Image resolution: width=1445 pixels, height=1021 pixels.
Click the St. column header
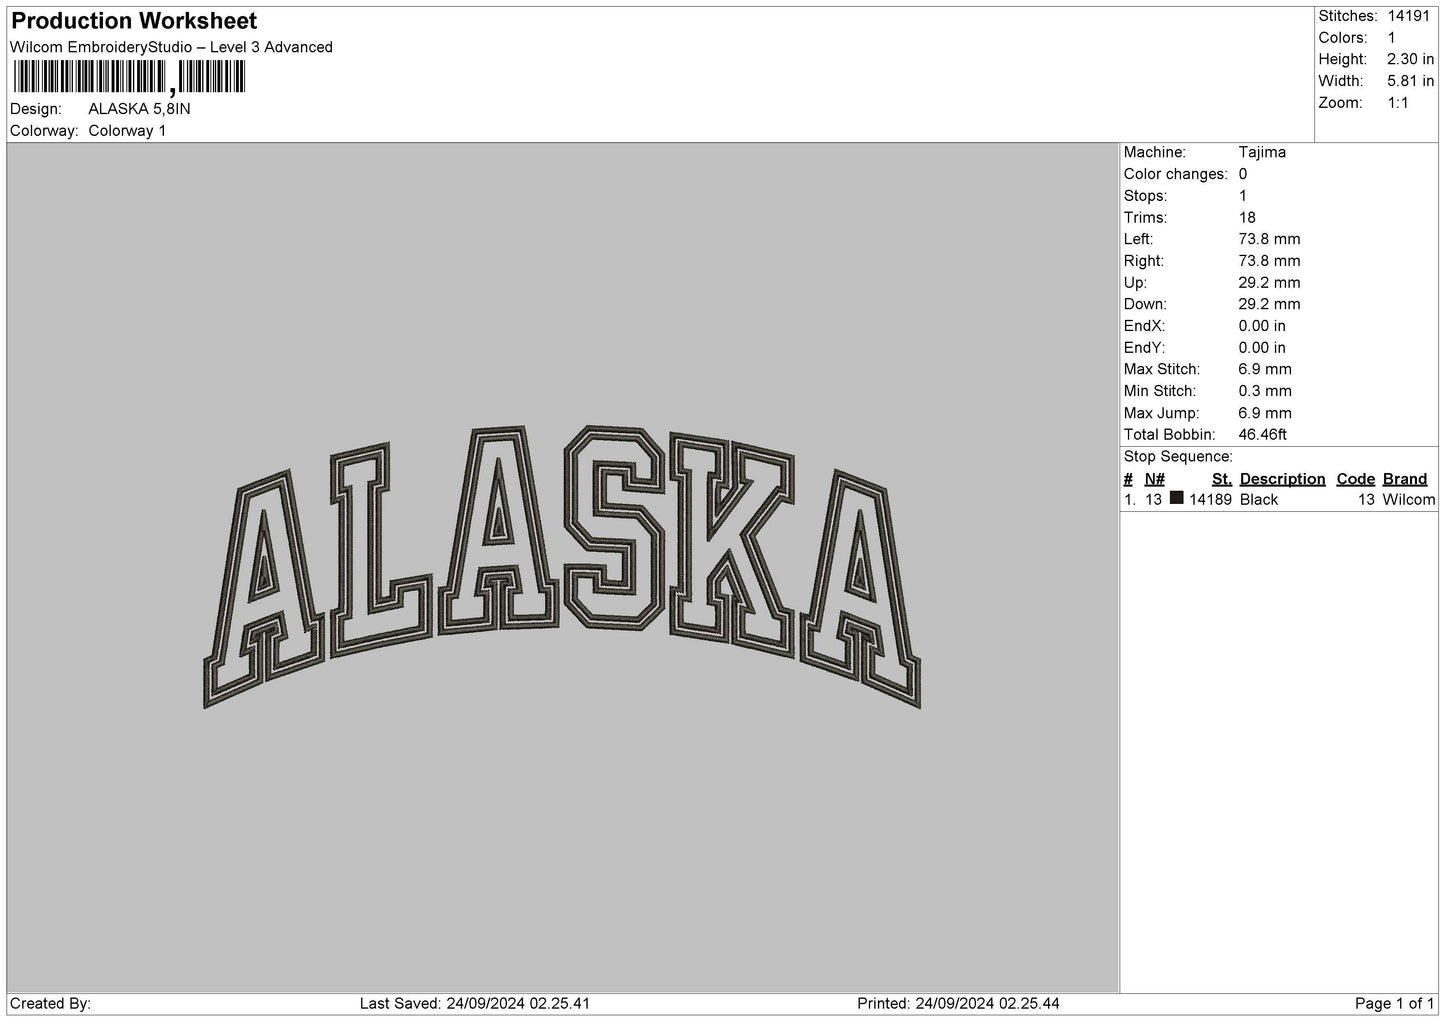click(1222, 479)
